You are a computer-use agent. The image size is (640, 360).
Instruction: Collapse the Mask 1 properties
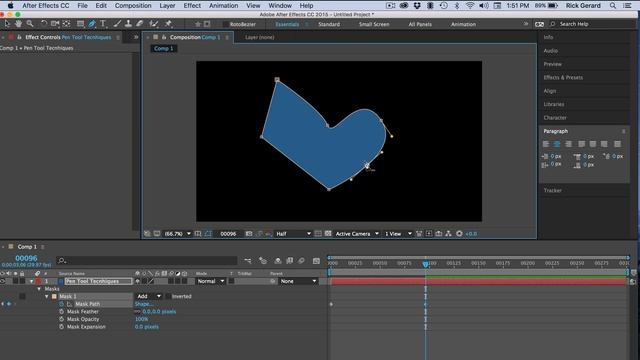tap(47, 296)
